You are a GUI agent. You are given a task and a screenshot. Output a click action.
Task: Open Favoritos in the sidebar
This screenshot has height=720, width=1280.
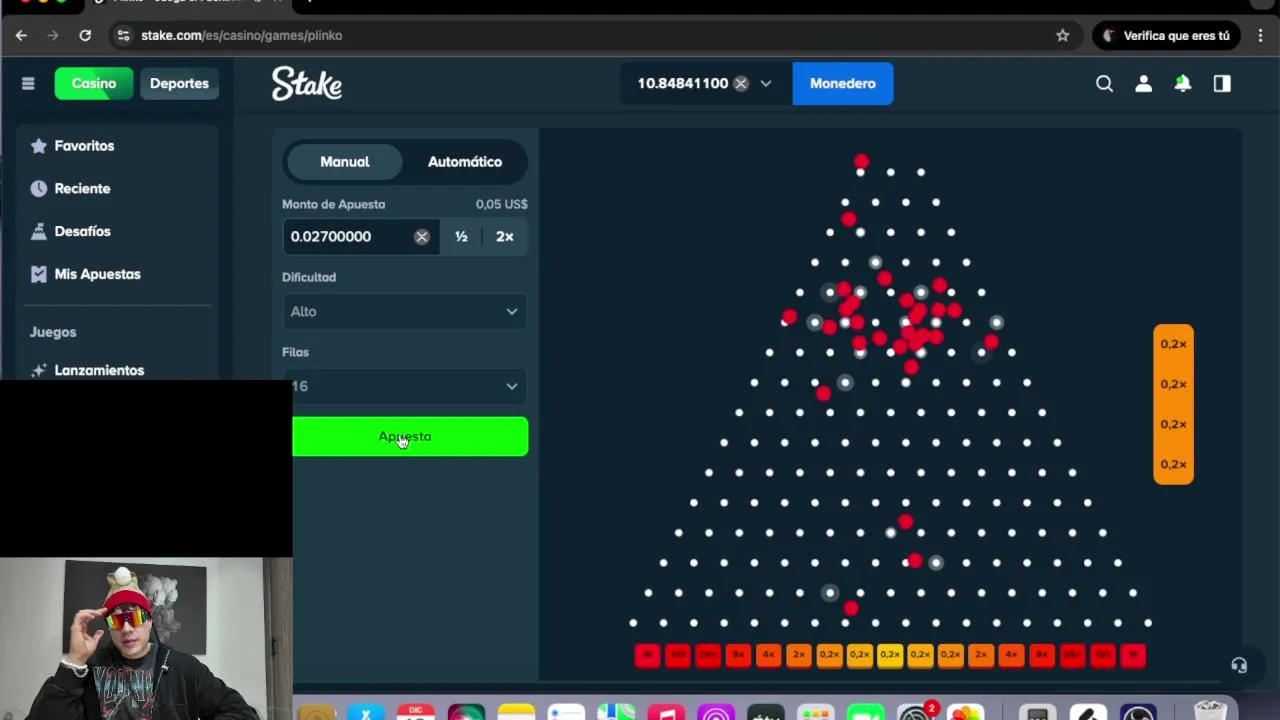(84, 146)
